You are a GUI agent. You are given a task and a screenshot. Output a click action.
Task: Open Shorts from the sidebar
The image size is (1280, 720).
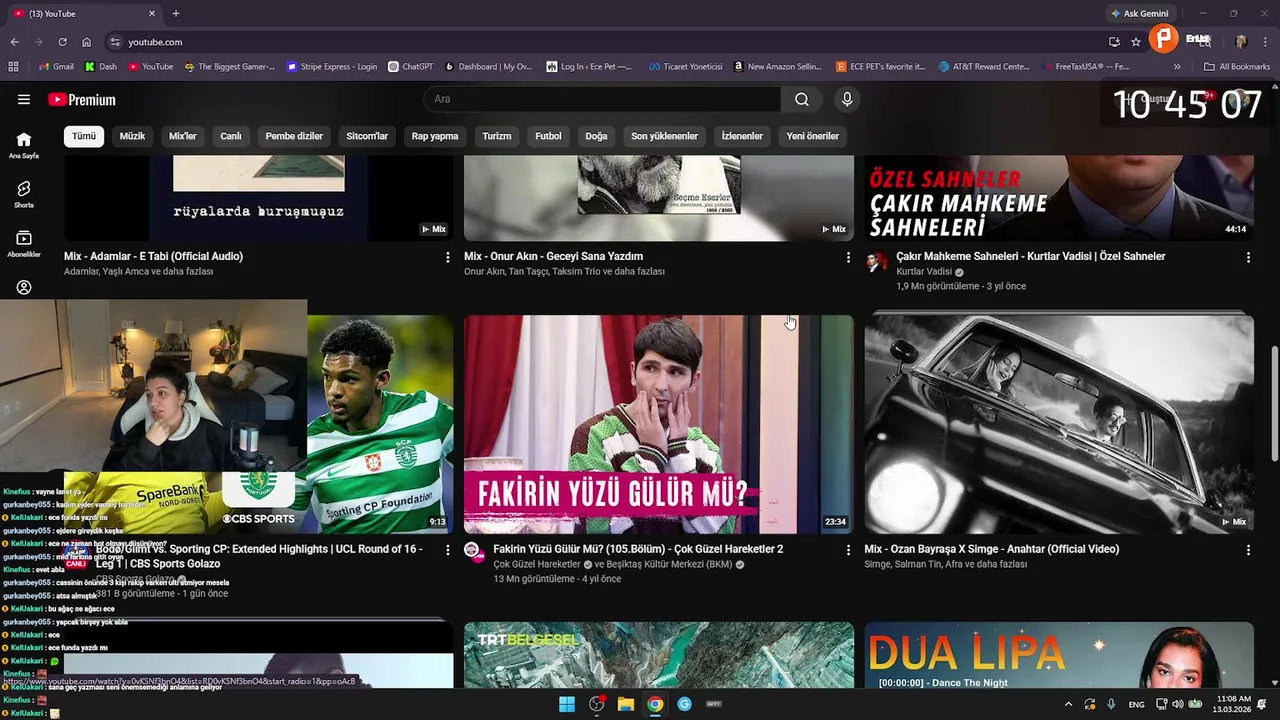24,194
